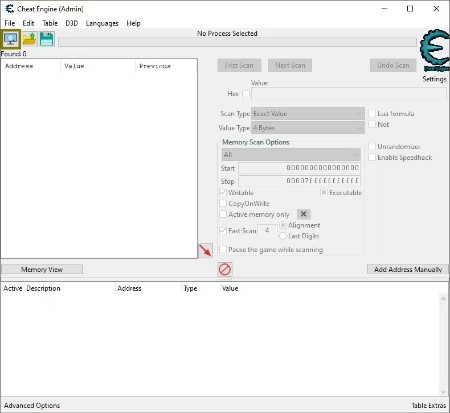Enable Speedhack checkbox
This screenshot has width=450, height=413.
tap(372, 157)
